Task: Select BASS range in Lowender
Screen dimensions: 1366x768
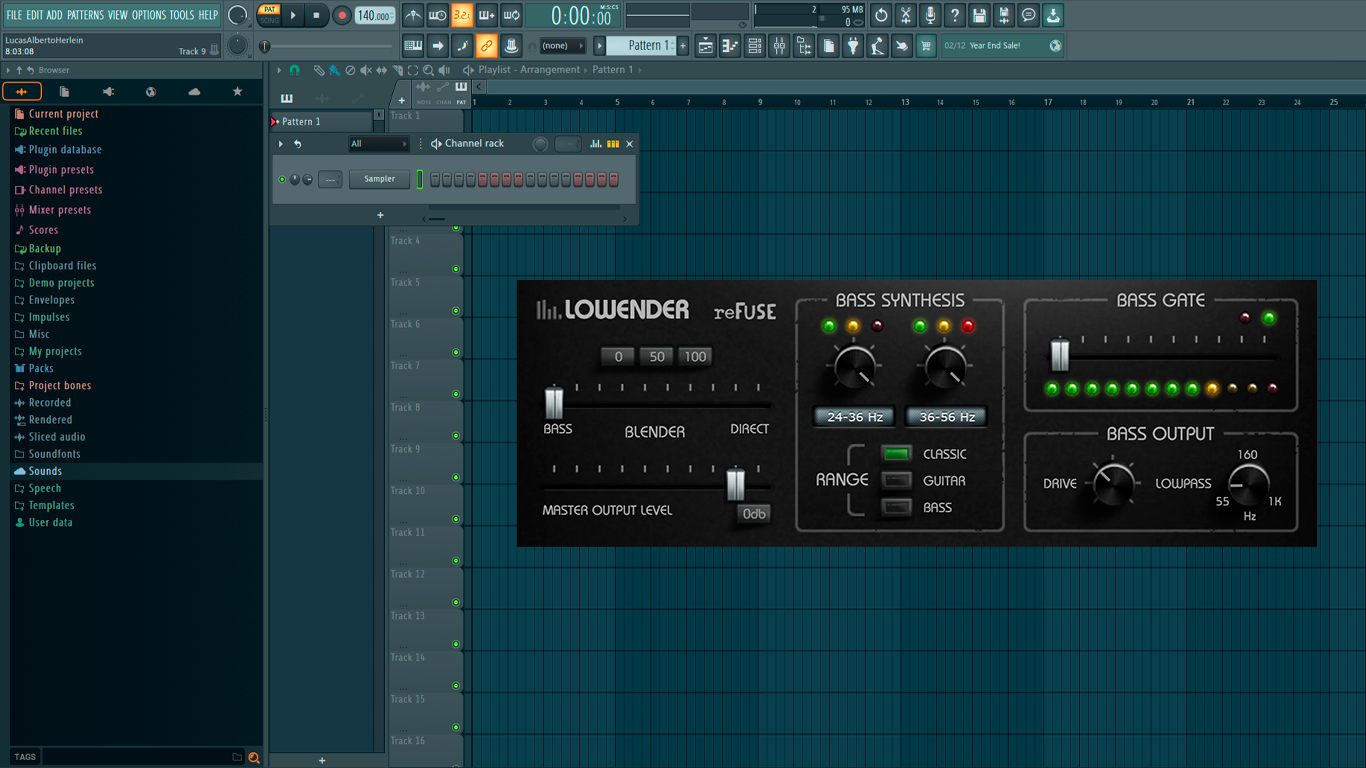Action: click(x=897, y=508)
